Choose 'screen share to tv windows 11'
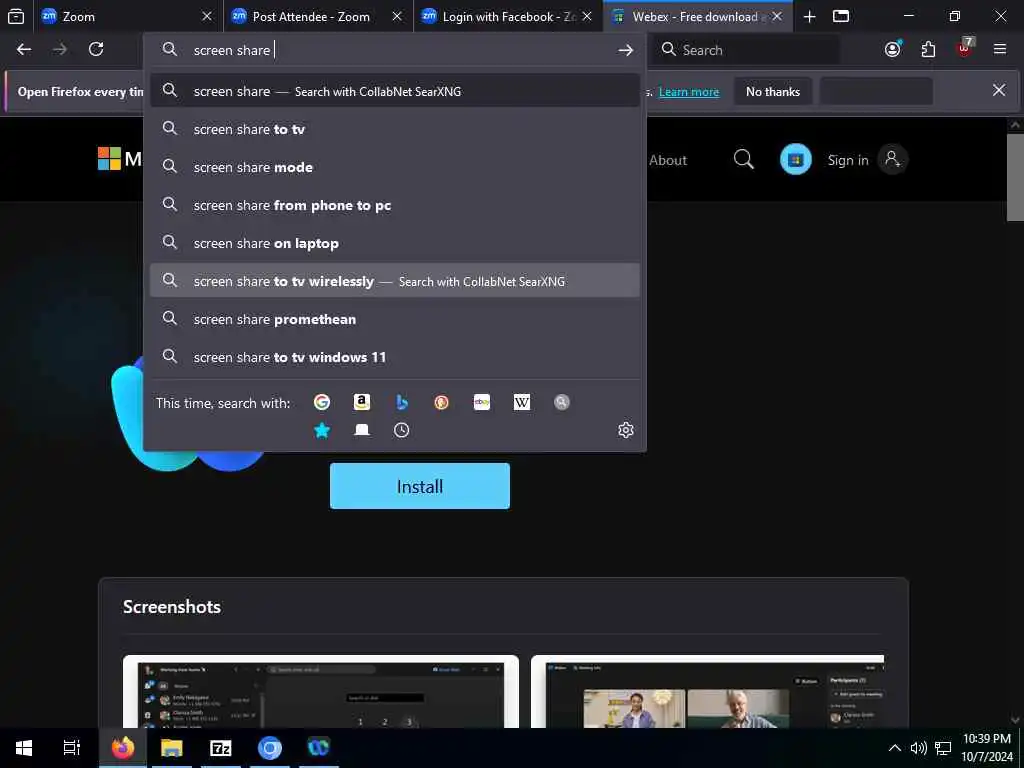Screen dimensions: 1024x768 point(394,357)
